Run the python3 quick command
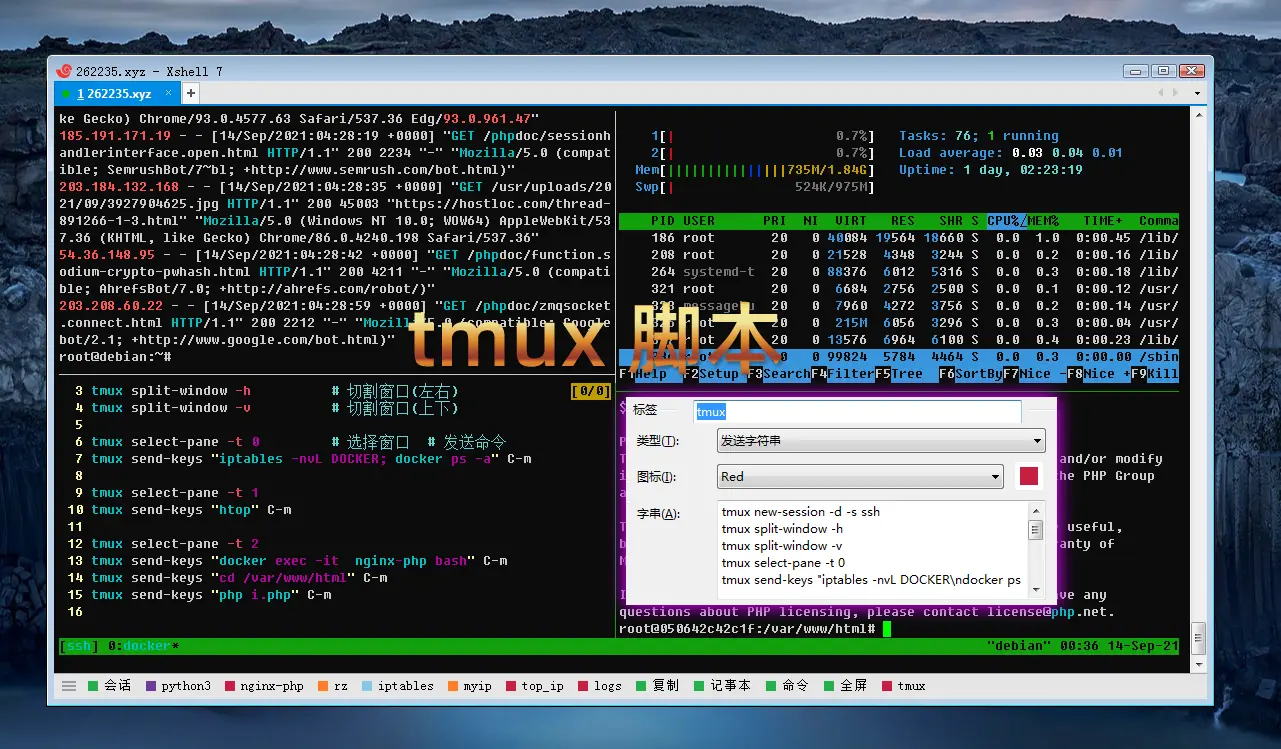 [179, 686]
